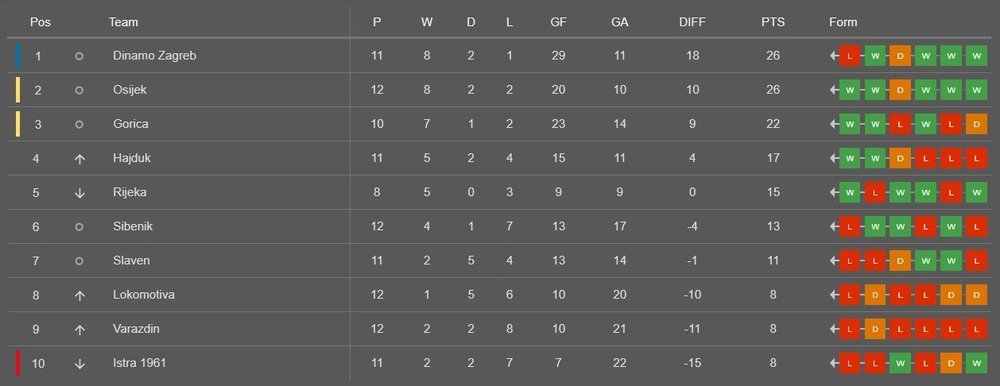The image size is (1000, 386).
Task: Click the up arrow icon for Lokomotiva
Action: click(79, 295)
